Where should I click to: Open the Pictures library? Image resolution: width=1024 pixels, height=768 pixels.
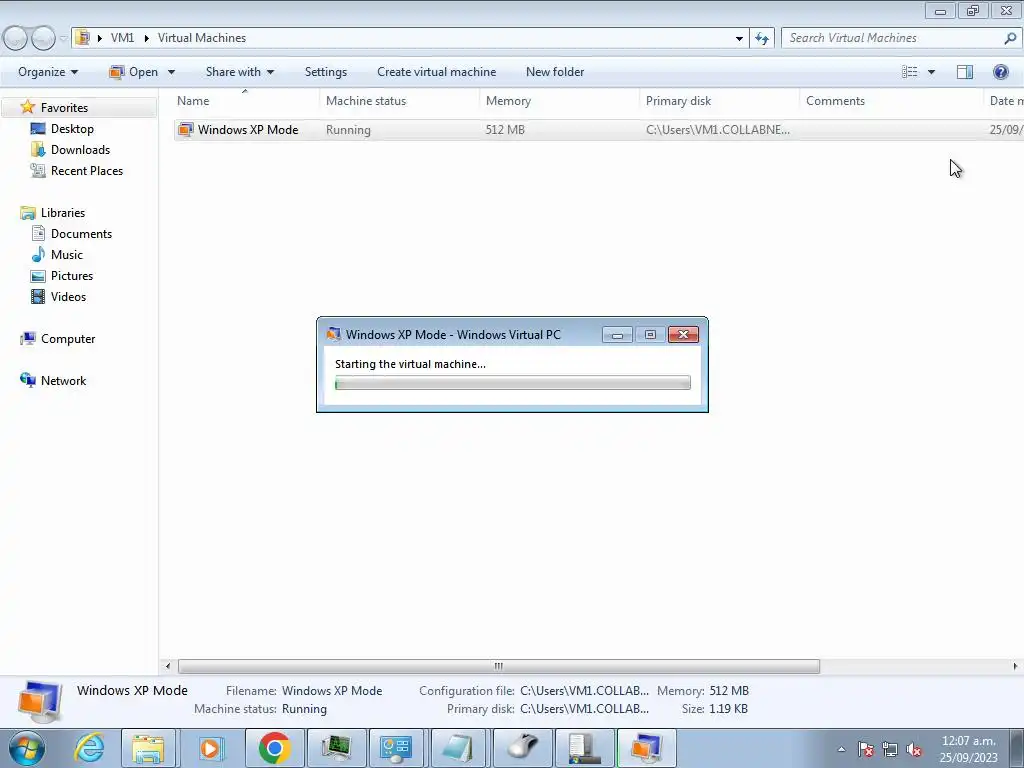pyautogui.click(x=72, y=276)
